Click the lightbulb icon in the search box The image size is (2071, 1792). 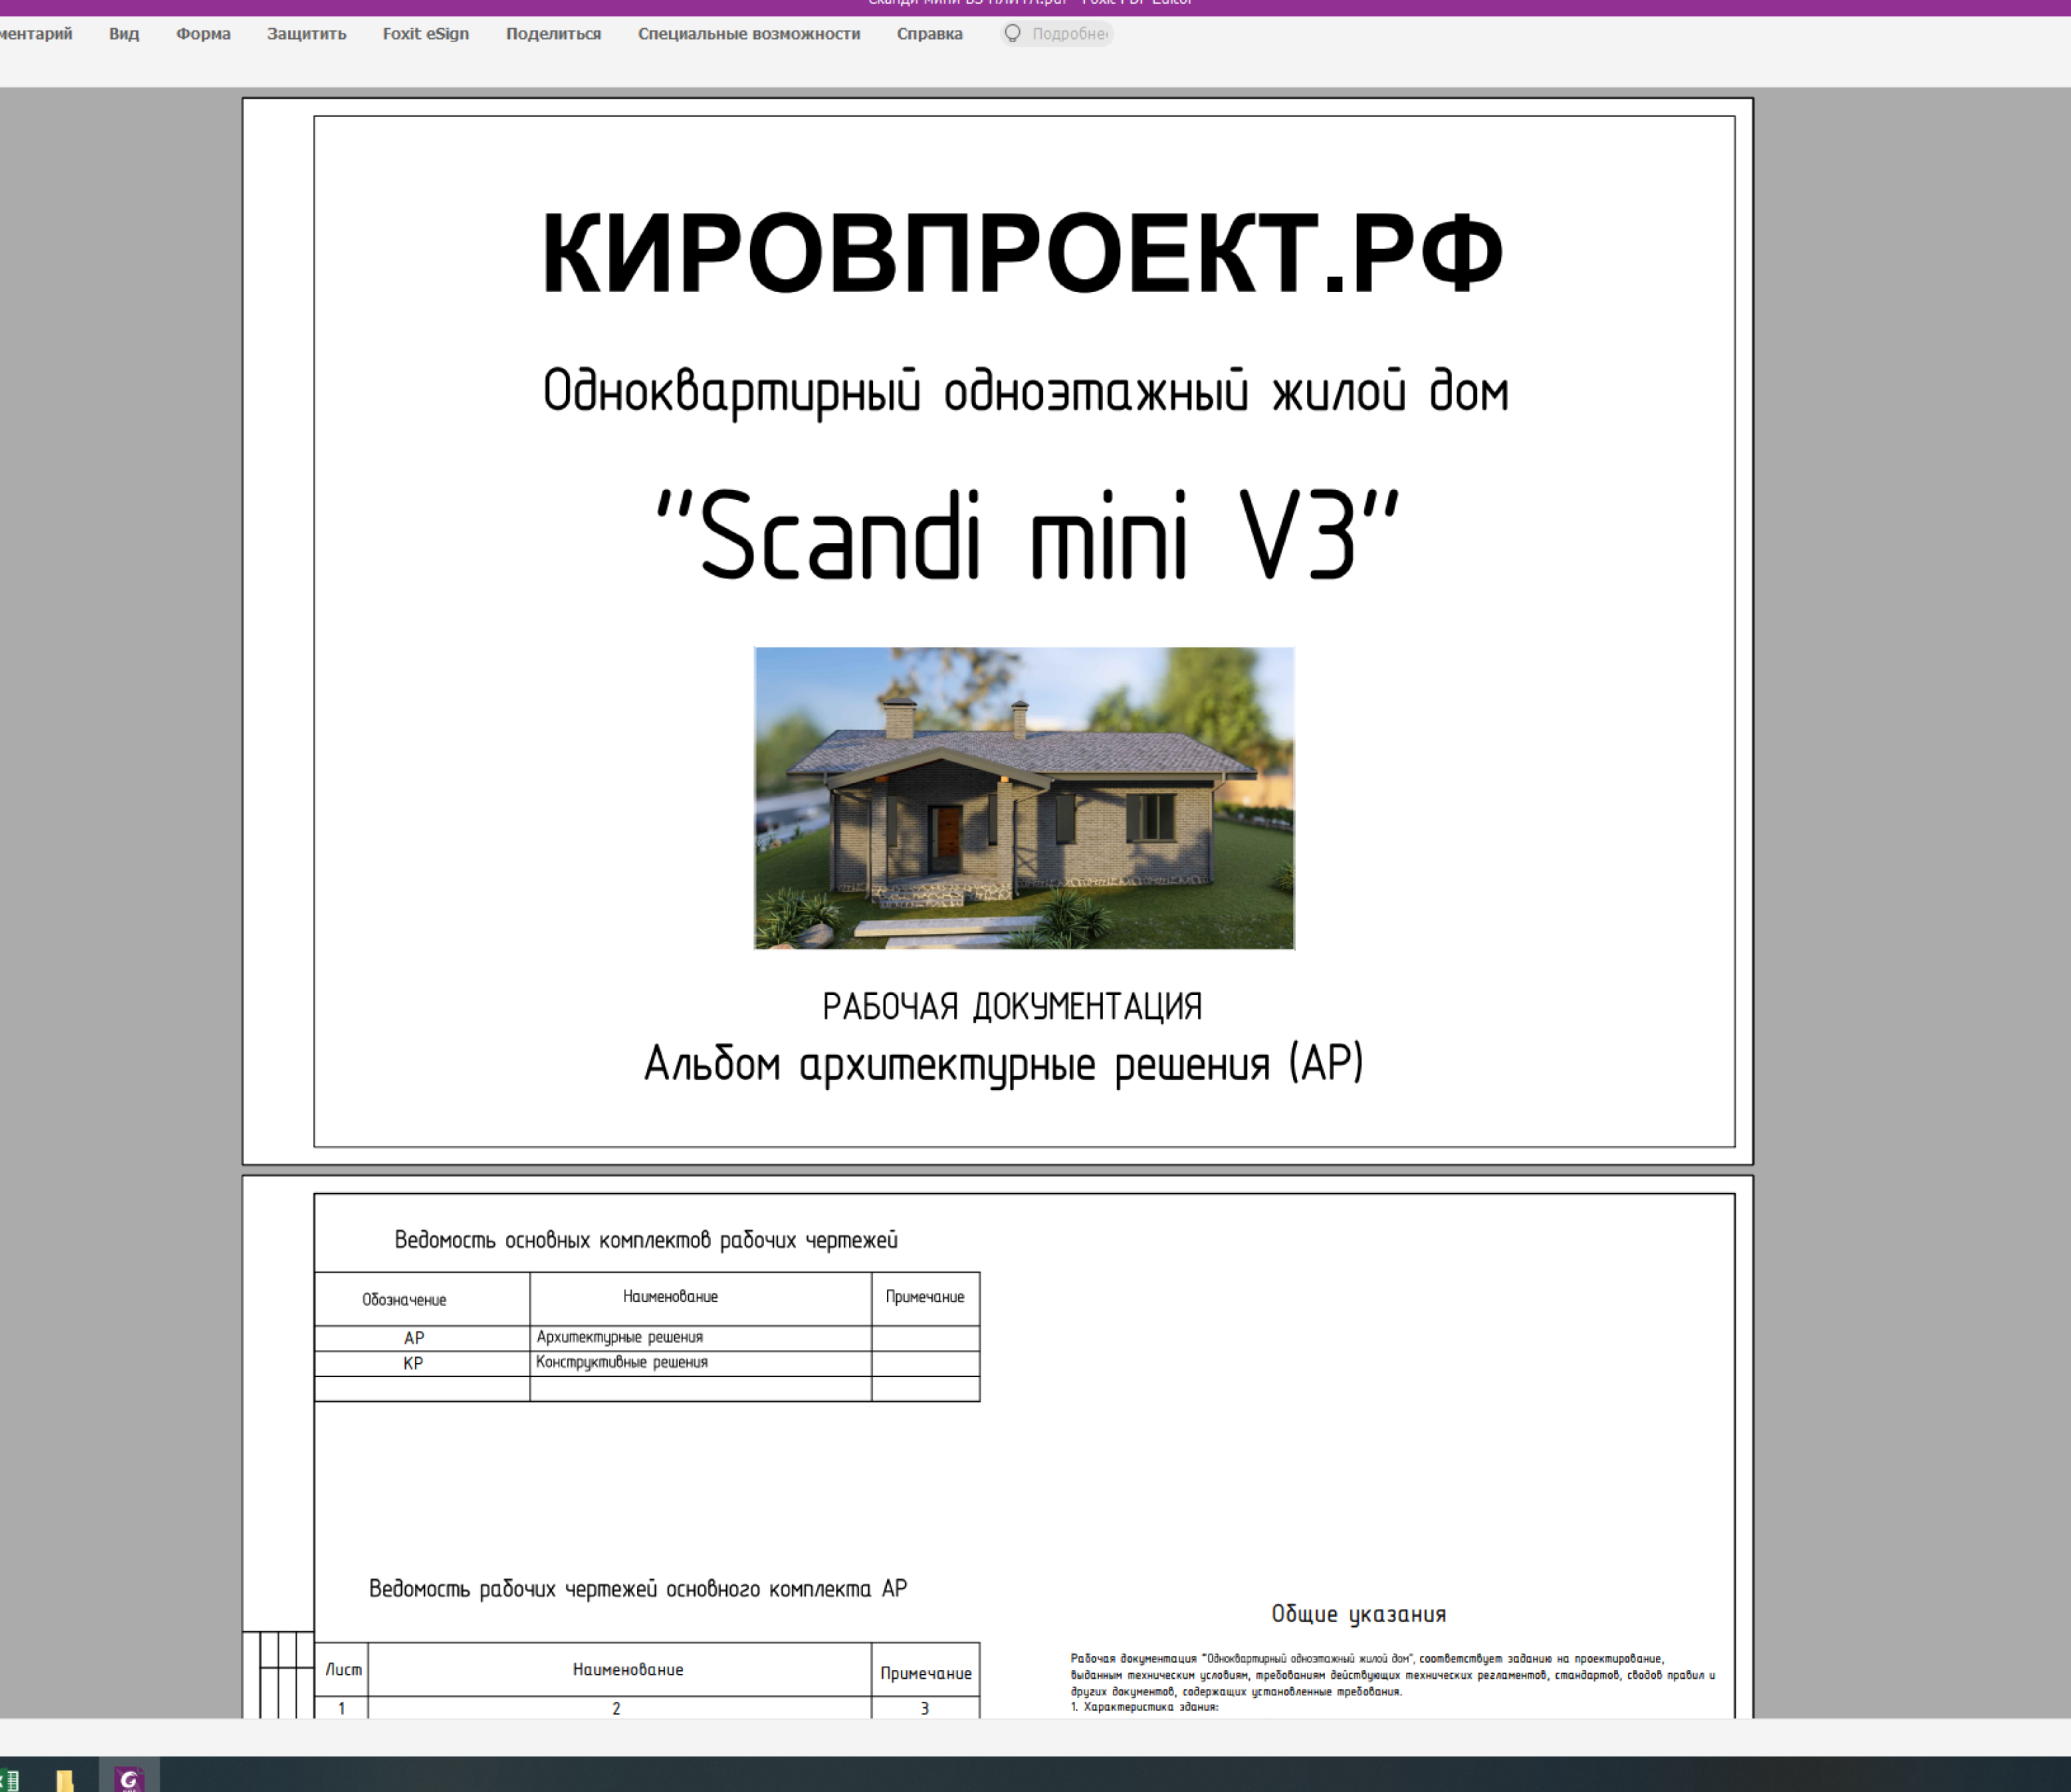[x=1012, y=34]
